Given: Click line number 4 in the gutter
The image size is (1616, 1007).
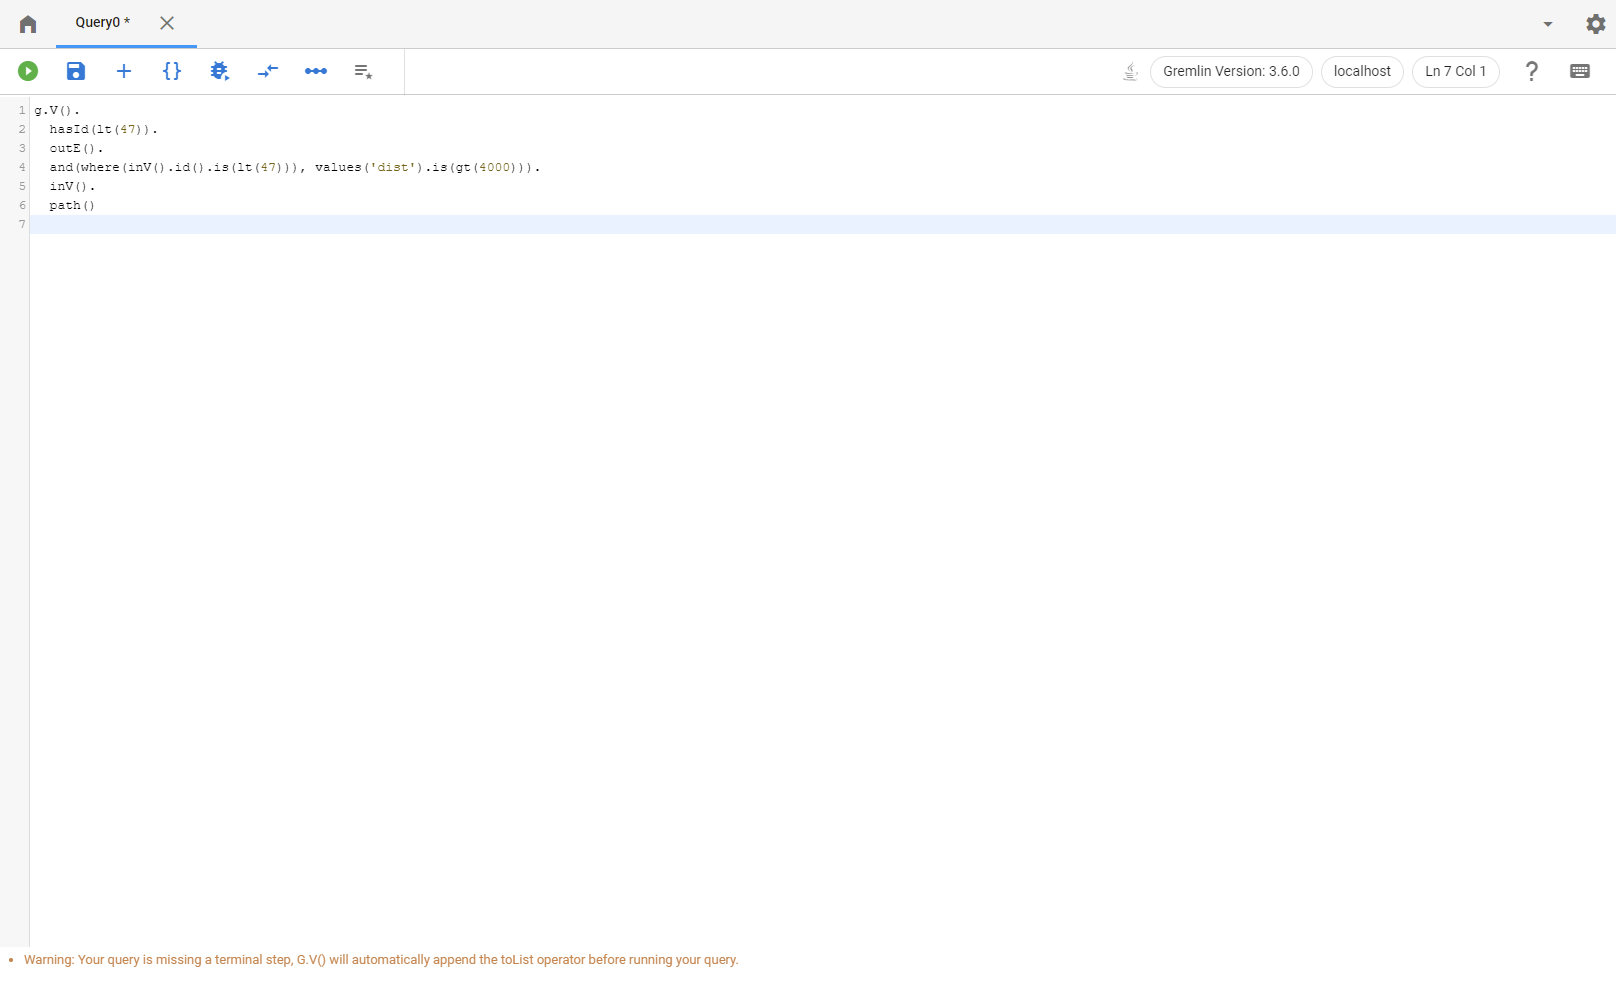Looking at the screenshot, I should (x=22, y=168).
